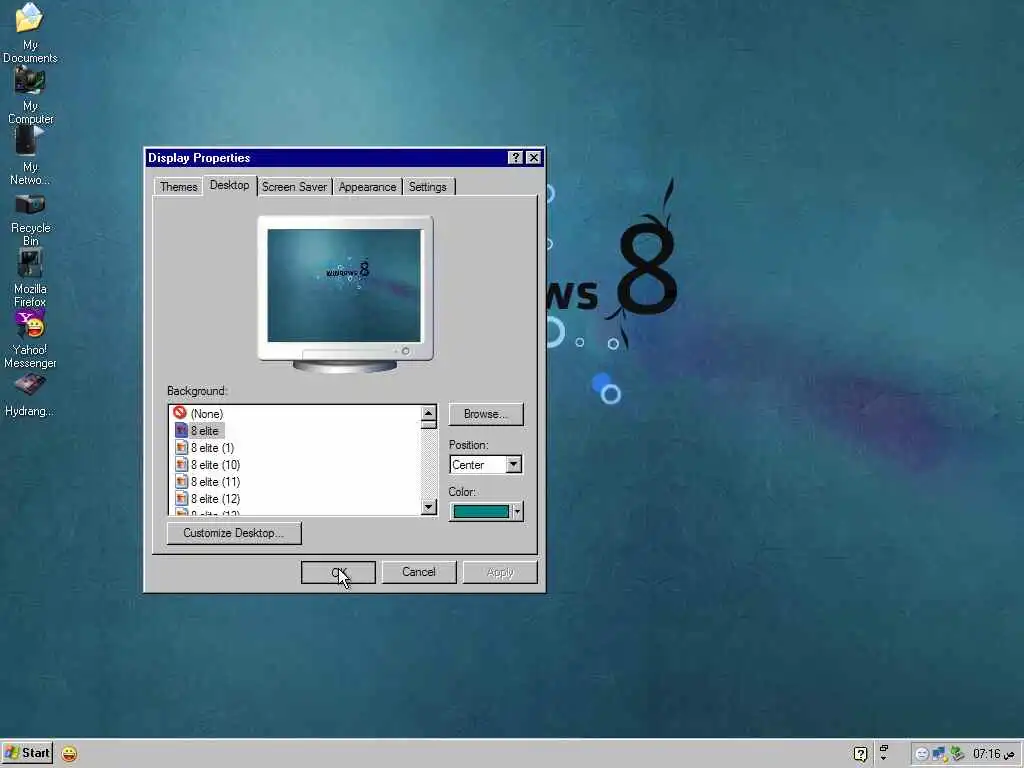Click the question mark help button in title bar
Viewport: 1024px width, 768px height.
[515, 157]
